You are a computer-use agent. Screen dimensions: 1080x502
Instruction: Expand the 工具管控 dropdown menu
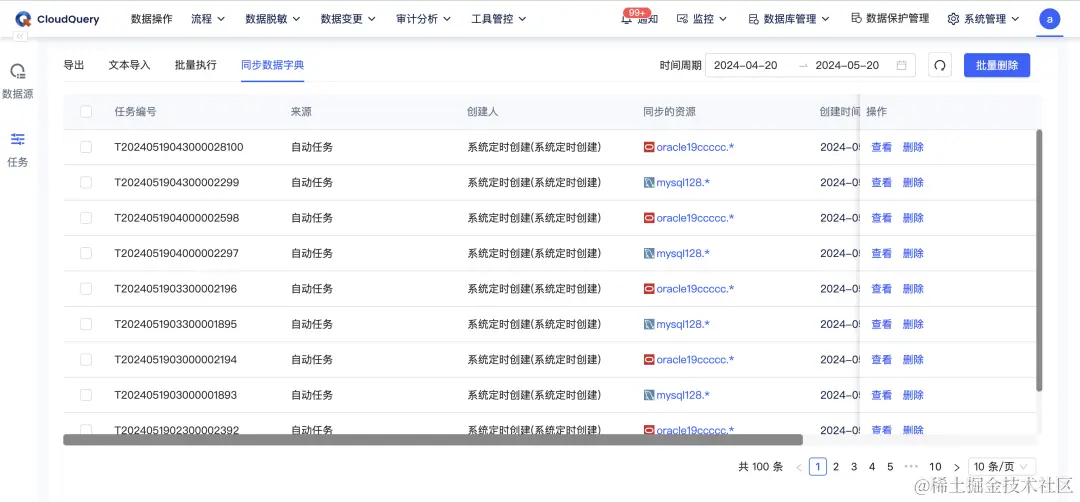(499, 19)
